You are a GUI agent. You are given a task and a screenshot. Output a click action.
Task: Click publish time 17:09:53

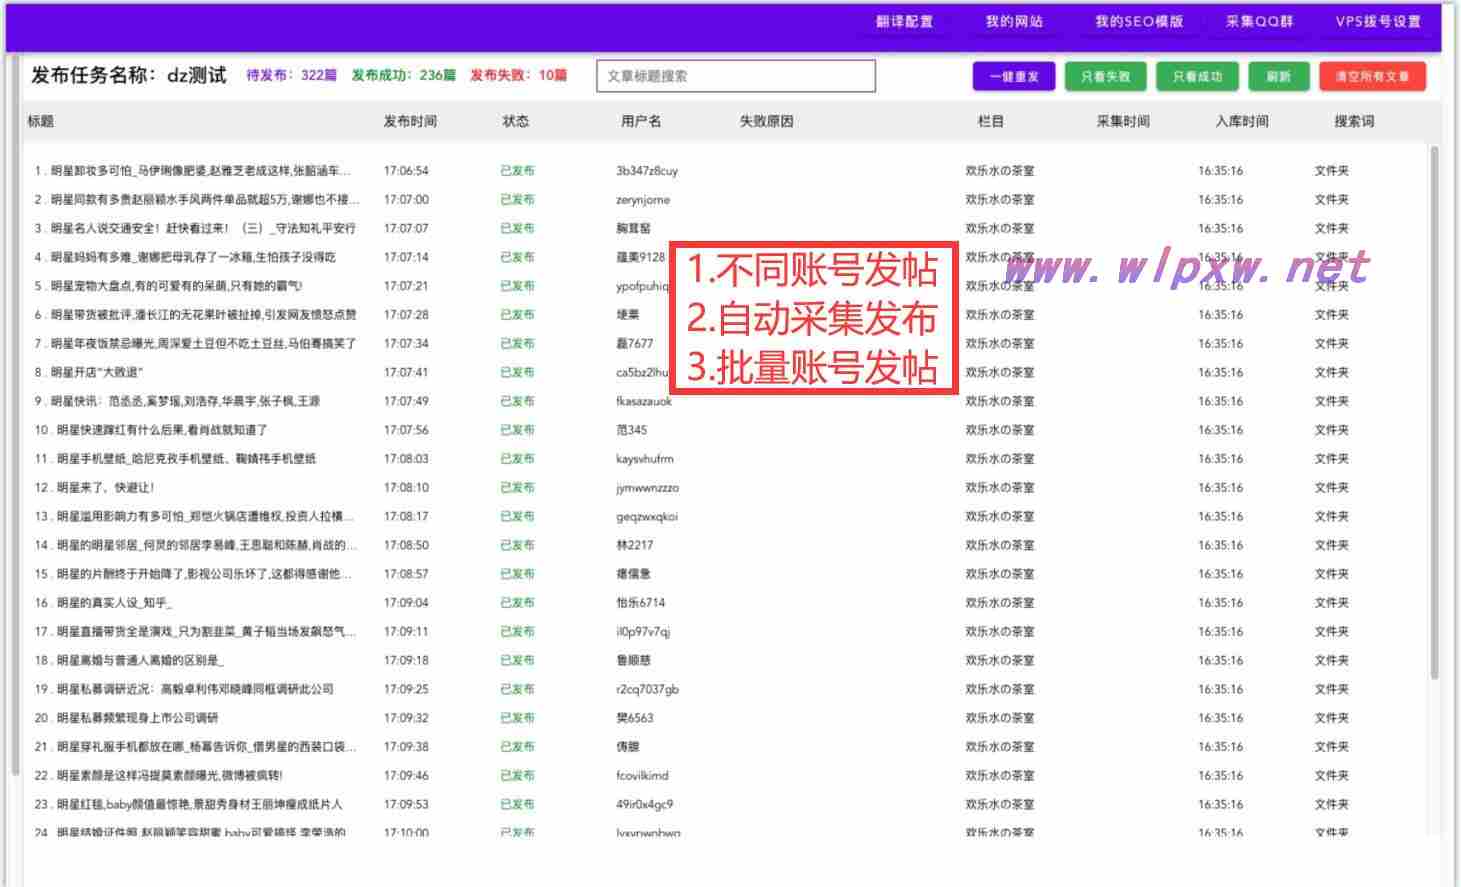point(406,805)
